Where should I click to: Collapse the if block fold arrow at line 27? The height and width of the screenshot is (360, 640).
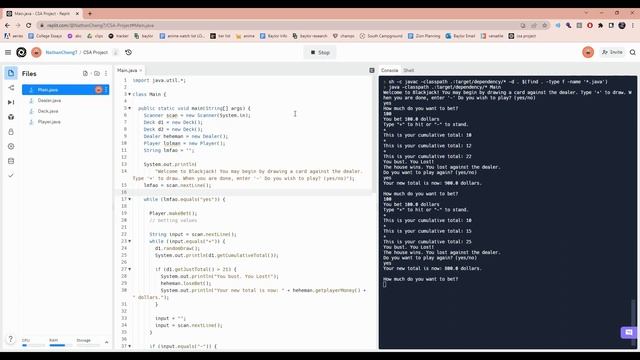(x=129, y=269)
